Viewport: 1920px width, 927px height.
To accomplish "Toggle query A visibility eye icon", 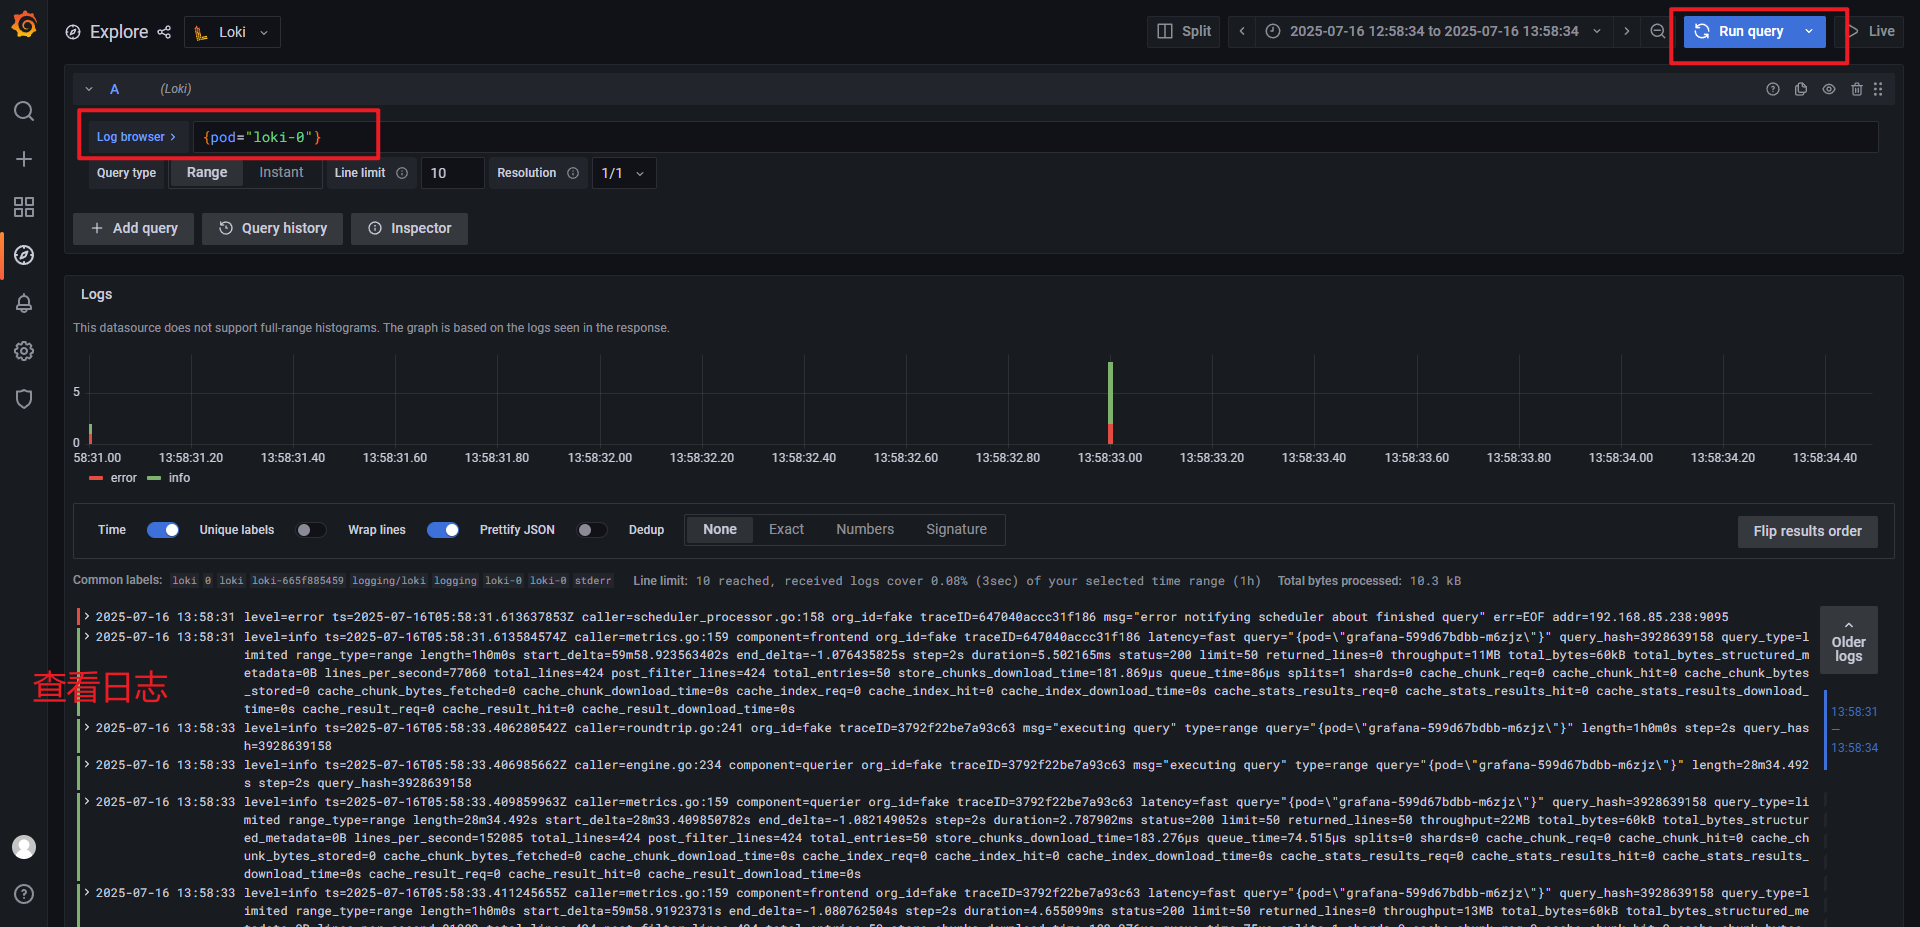I will [1829, 89].
